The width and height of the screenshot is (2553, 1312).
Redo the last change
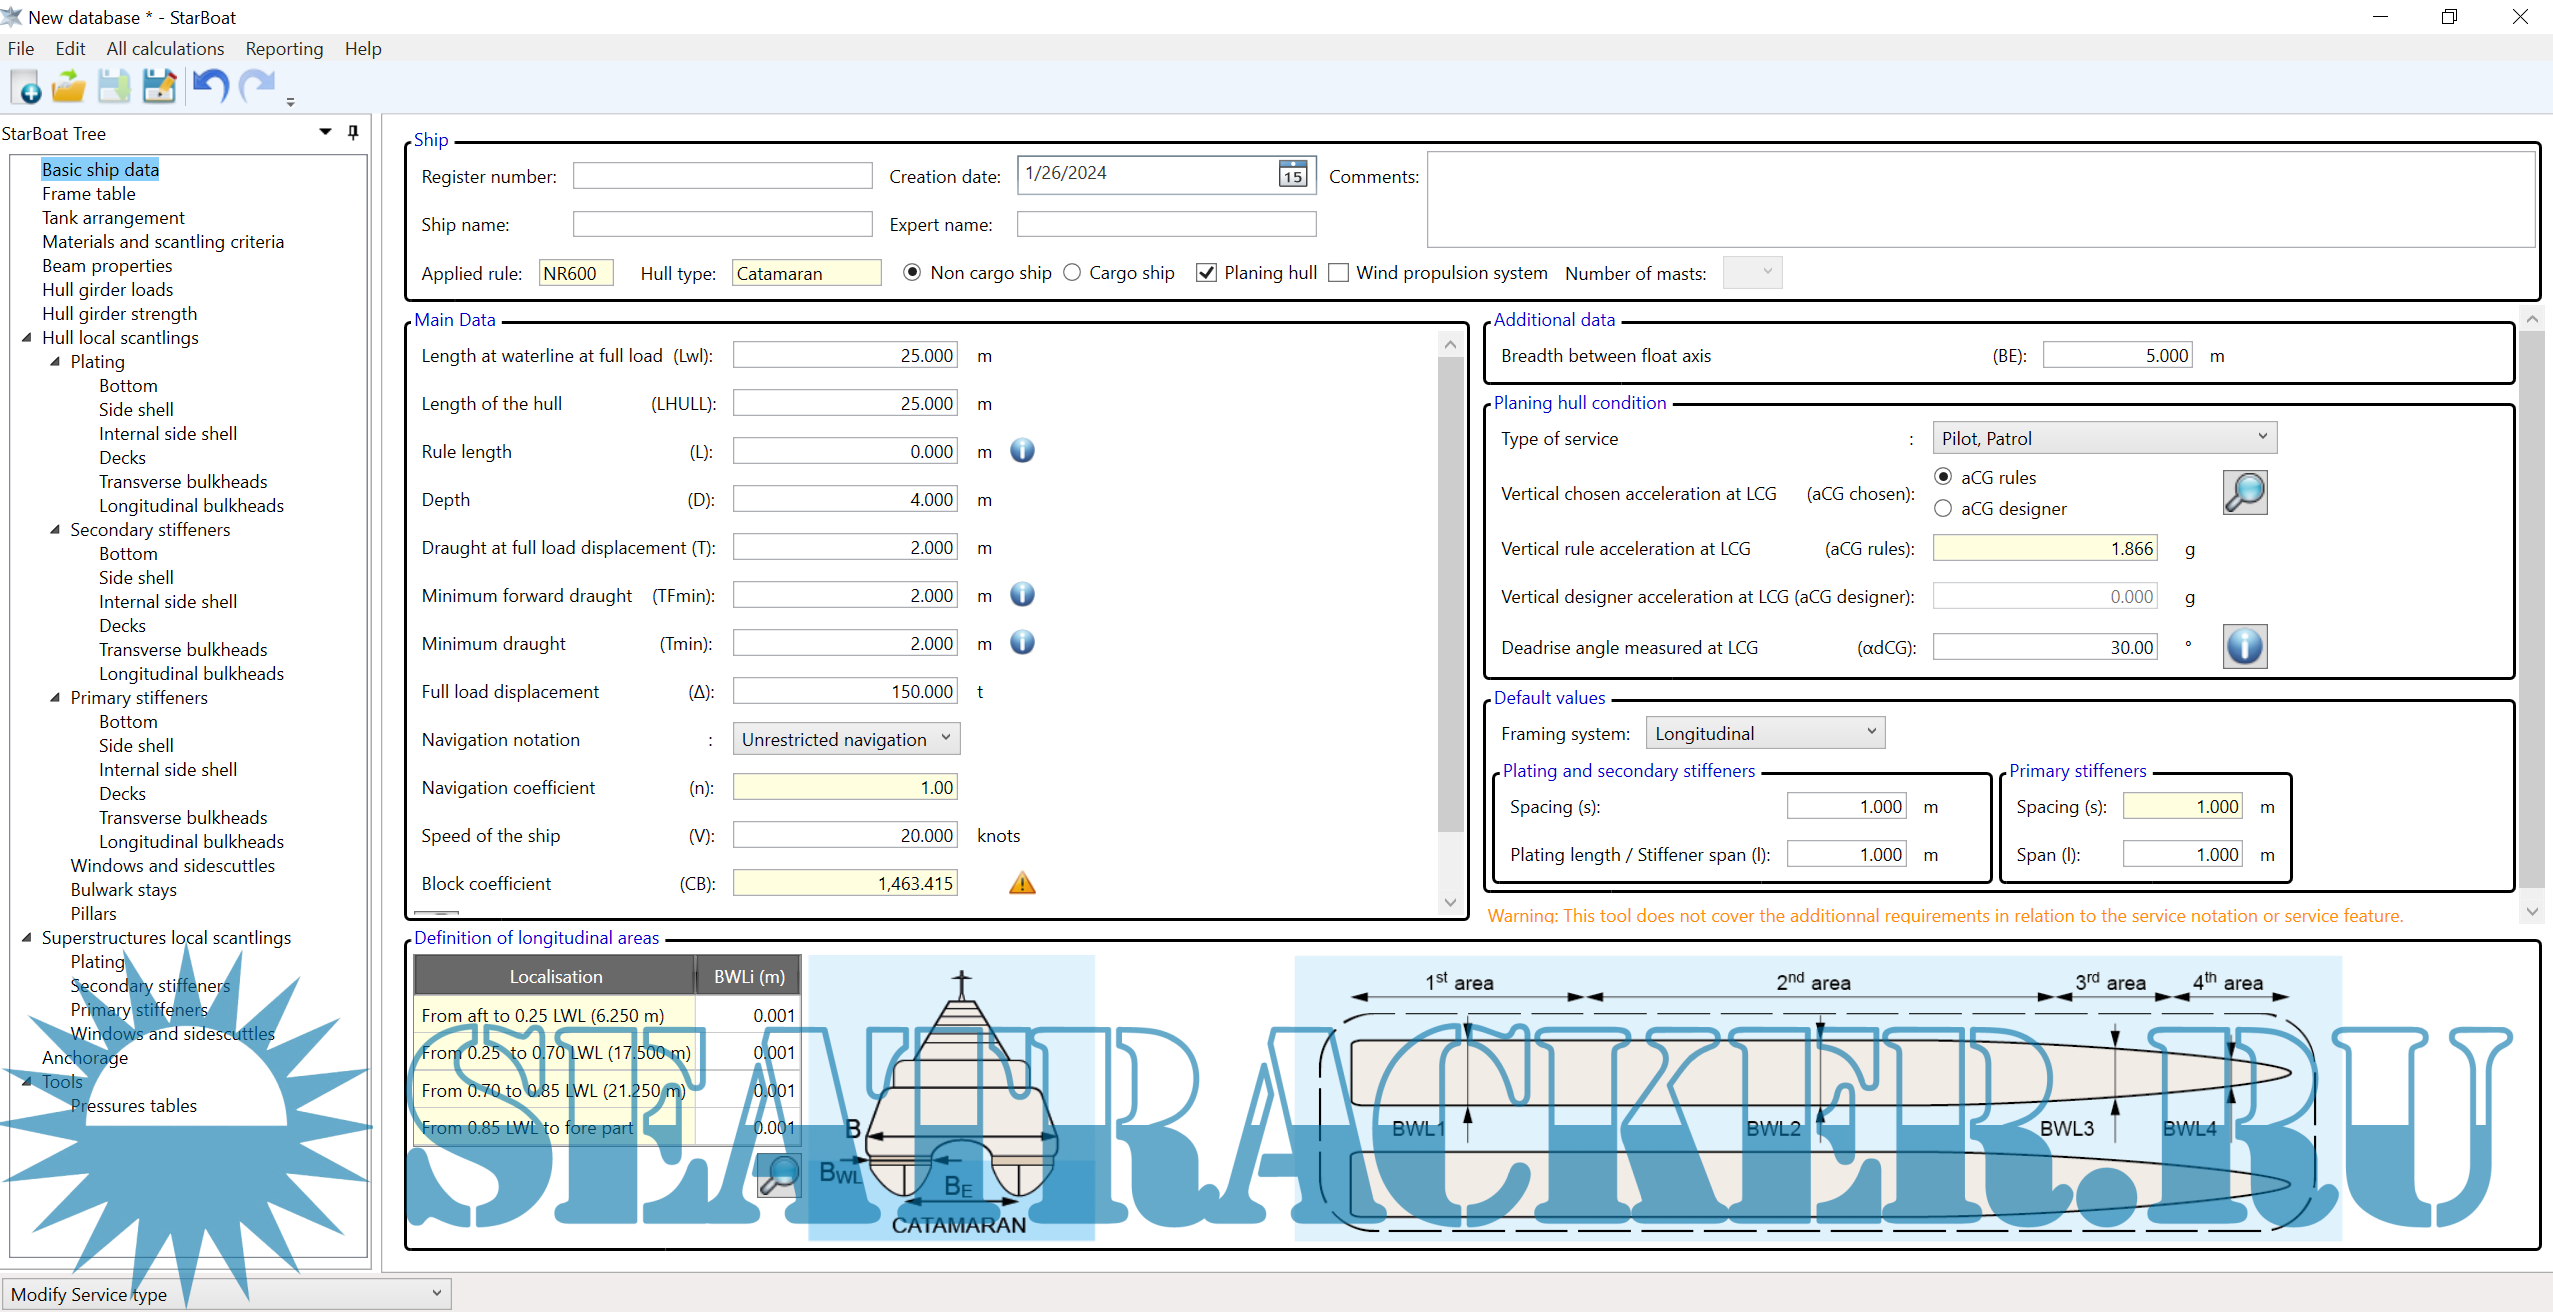click(x=255, y=87)
